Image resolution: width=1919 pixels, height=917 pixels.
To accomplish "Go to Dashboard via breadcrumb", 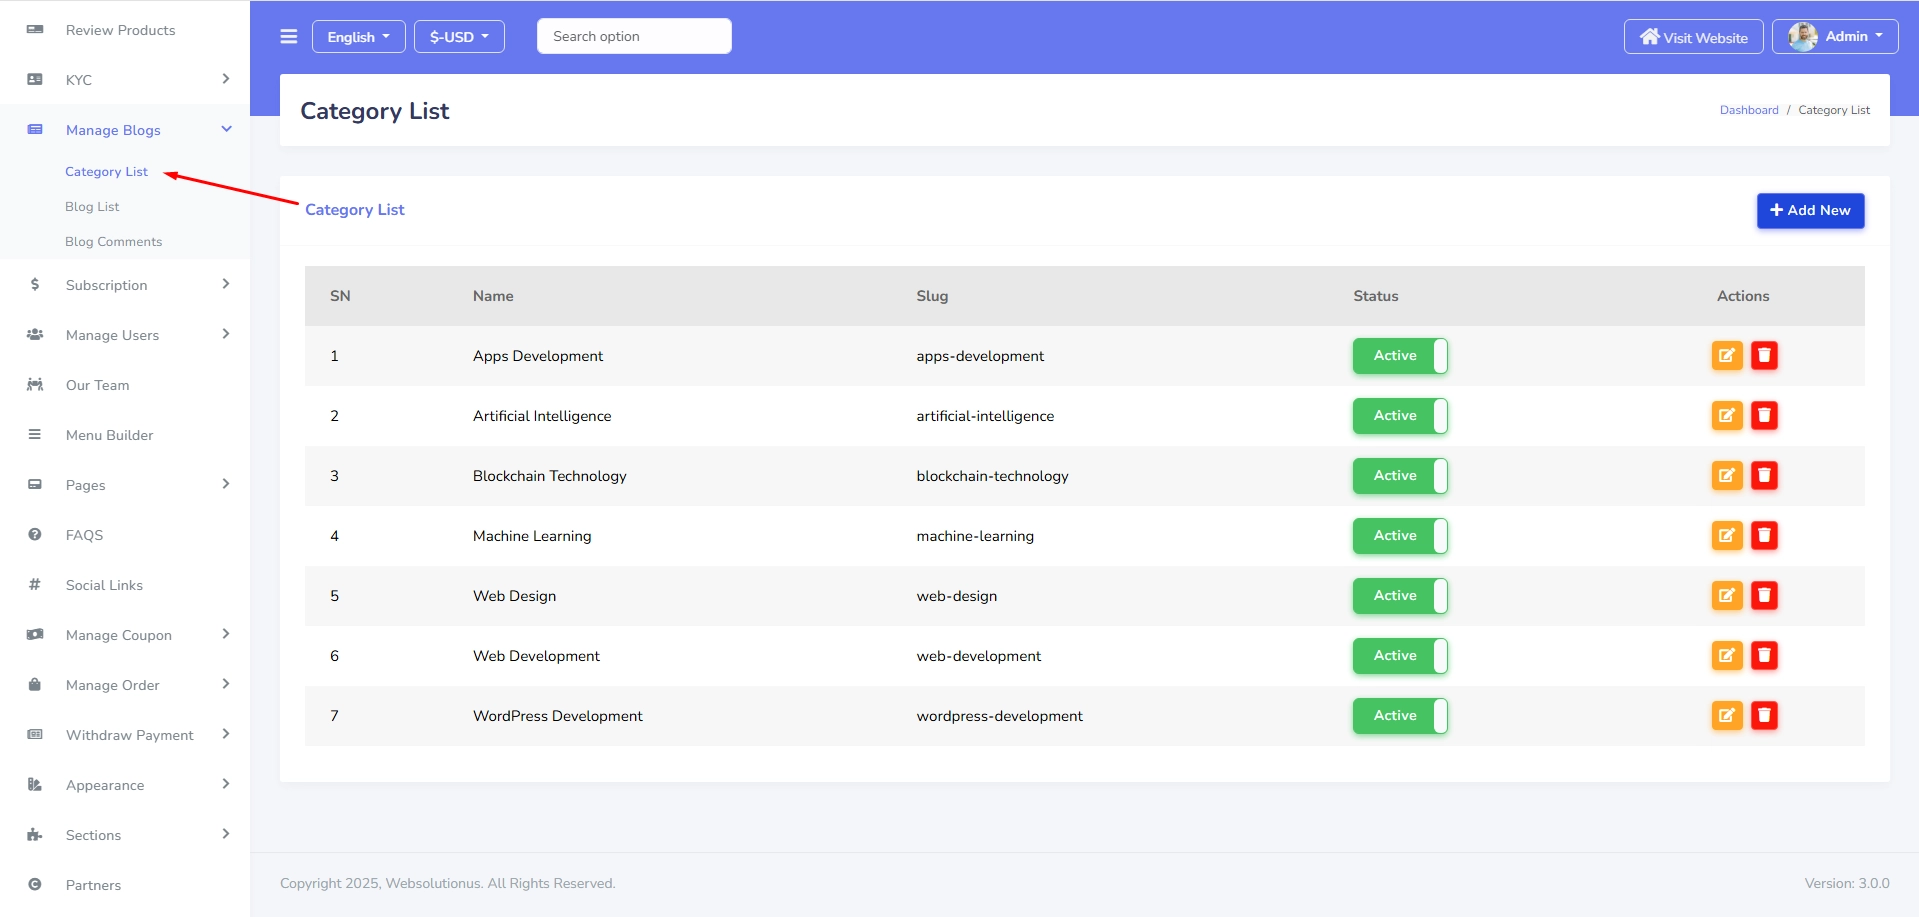I will click(x=1749, y=110).
